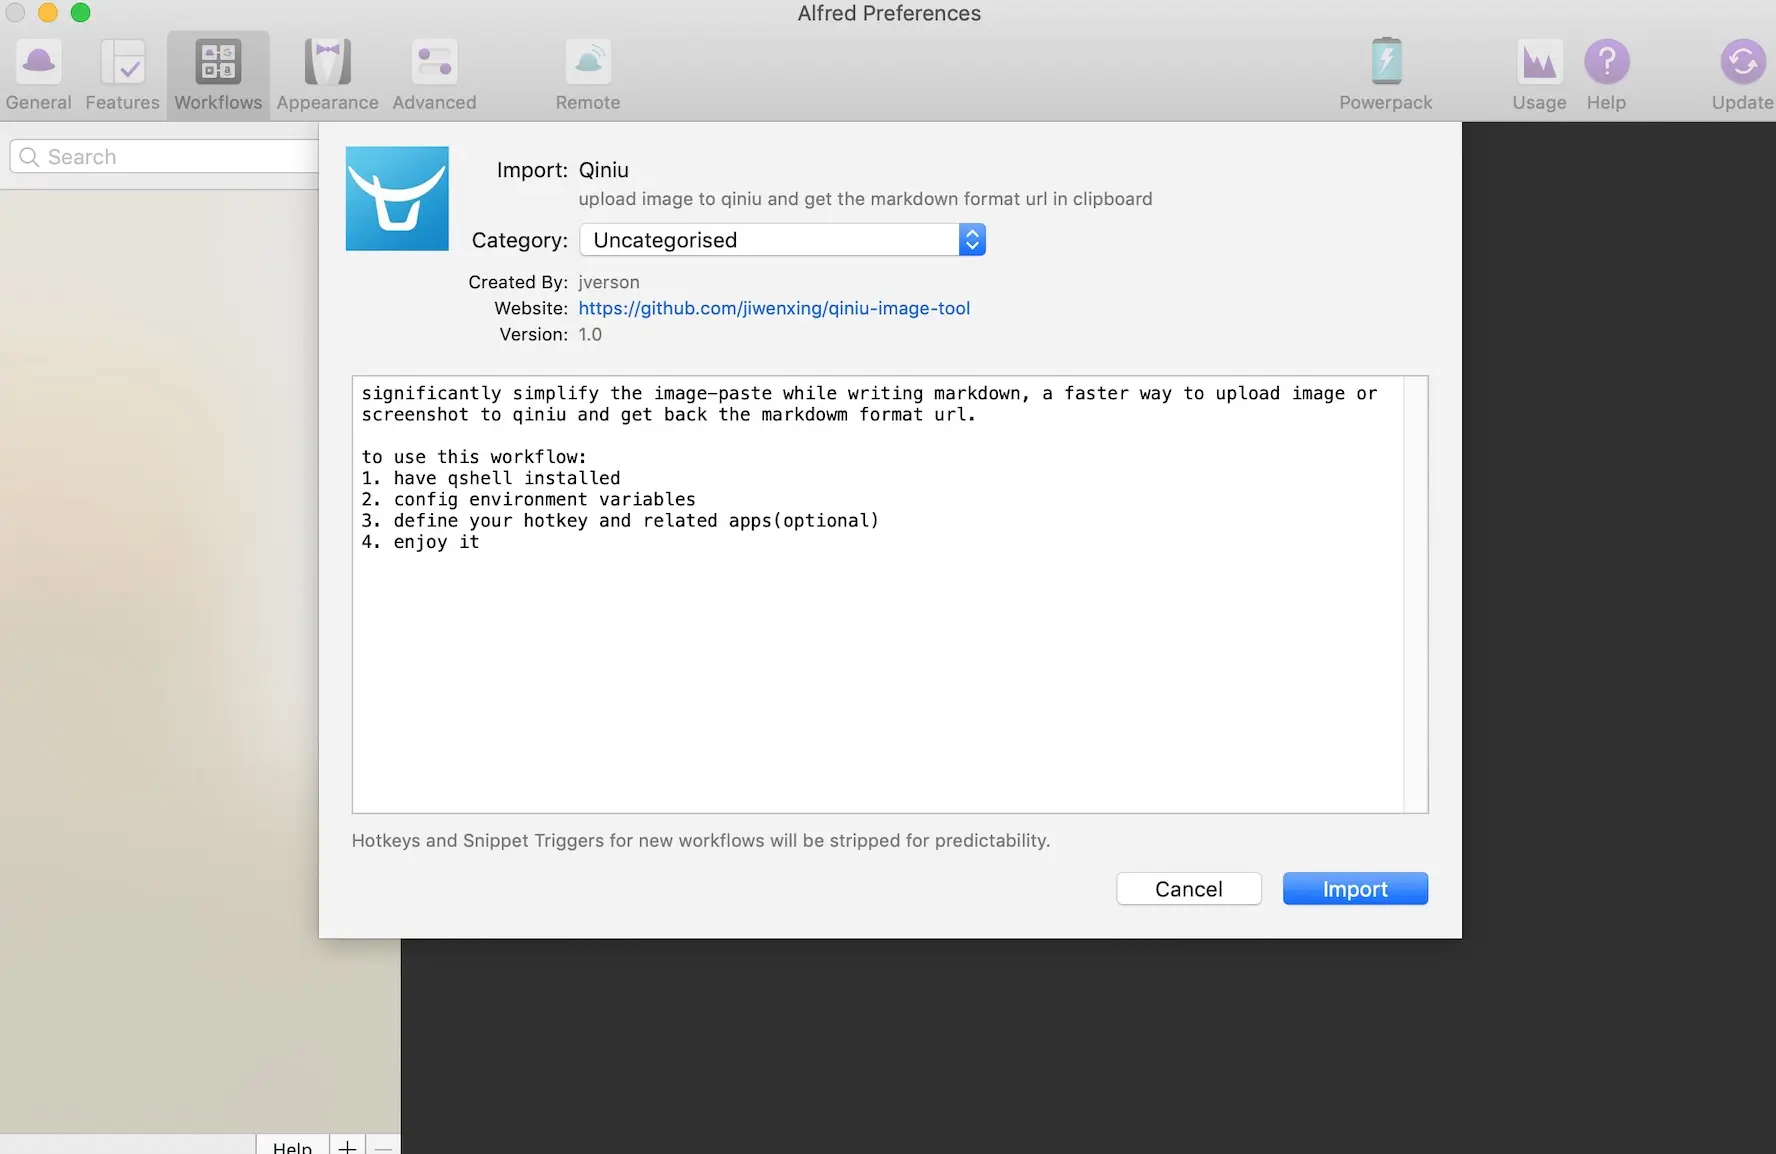Screen dimensions: 1776x1154
Task: Open the Help question mark icon
Action: (x=1607, y=62)
